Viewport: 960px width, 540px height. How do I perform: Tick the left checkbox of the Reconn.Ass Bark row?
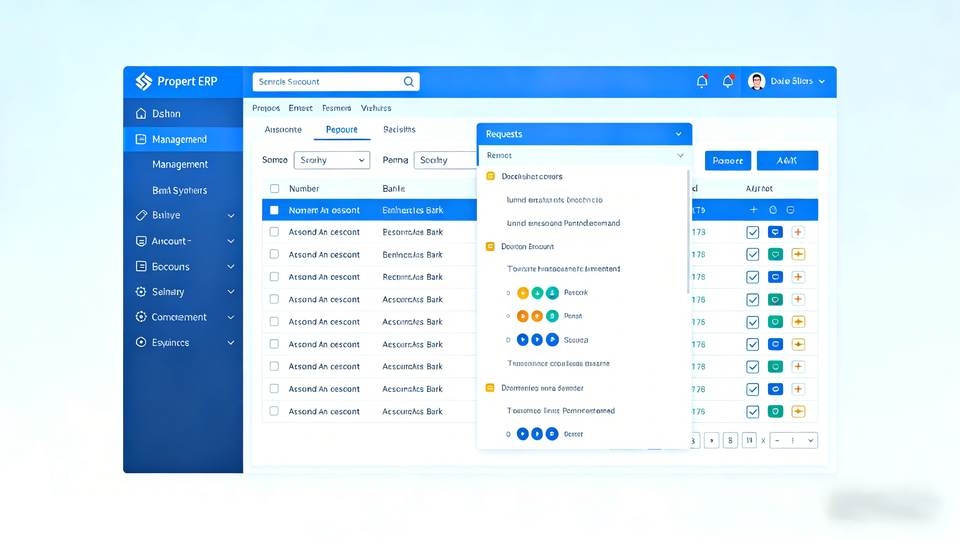coord(274,277)
